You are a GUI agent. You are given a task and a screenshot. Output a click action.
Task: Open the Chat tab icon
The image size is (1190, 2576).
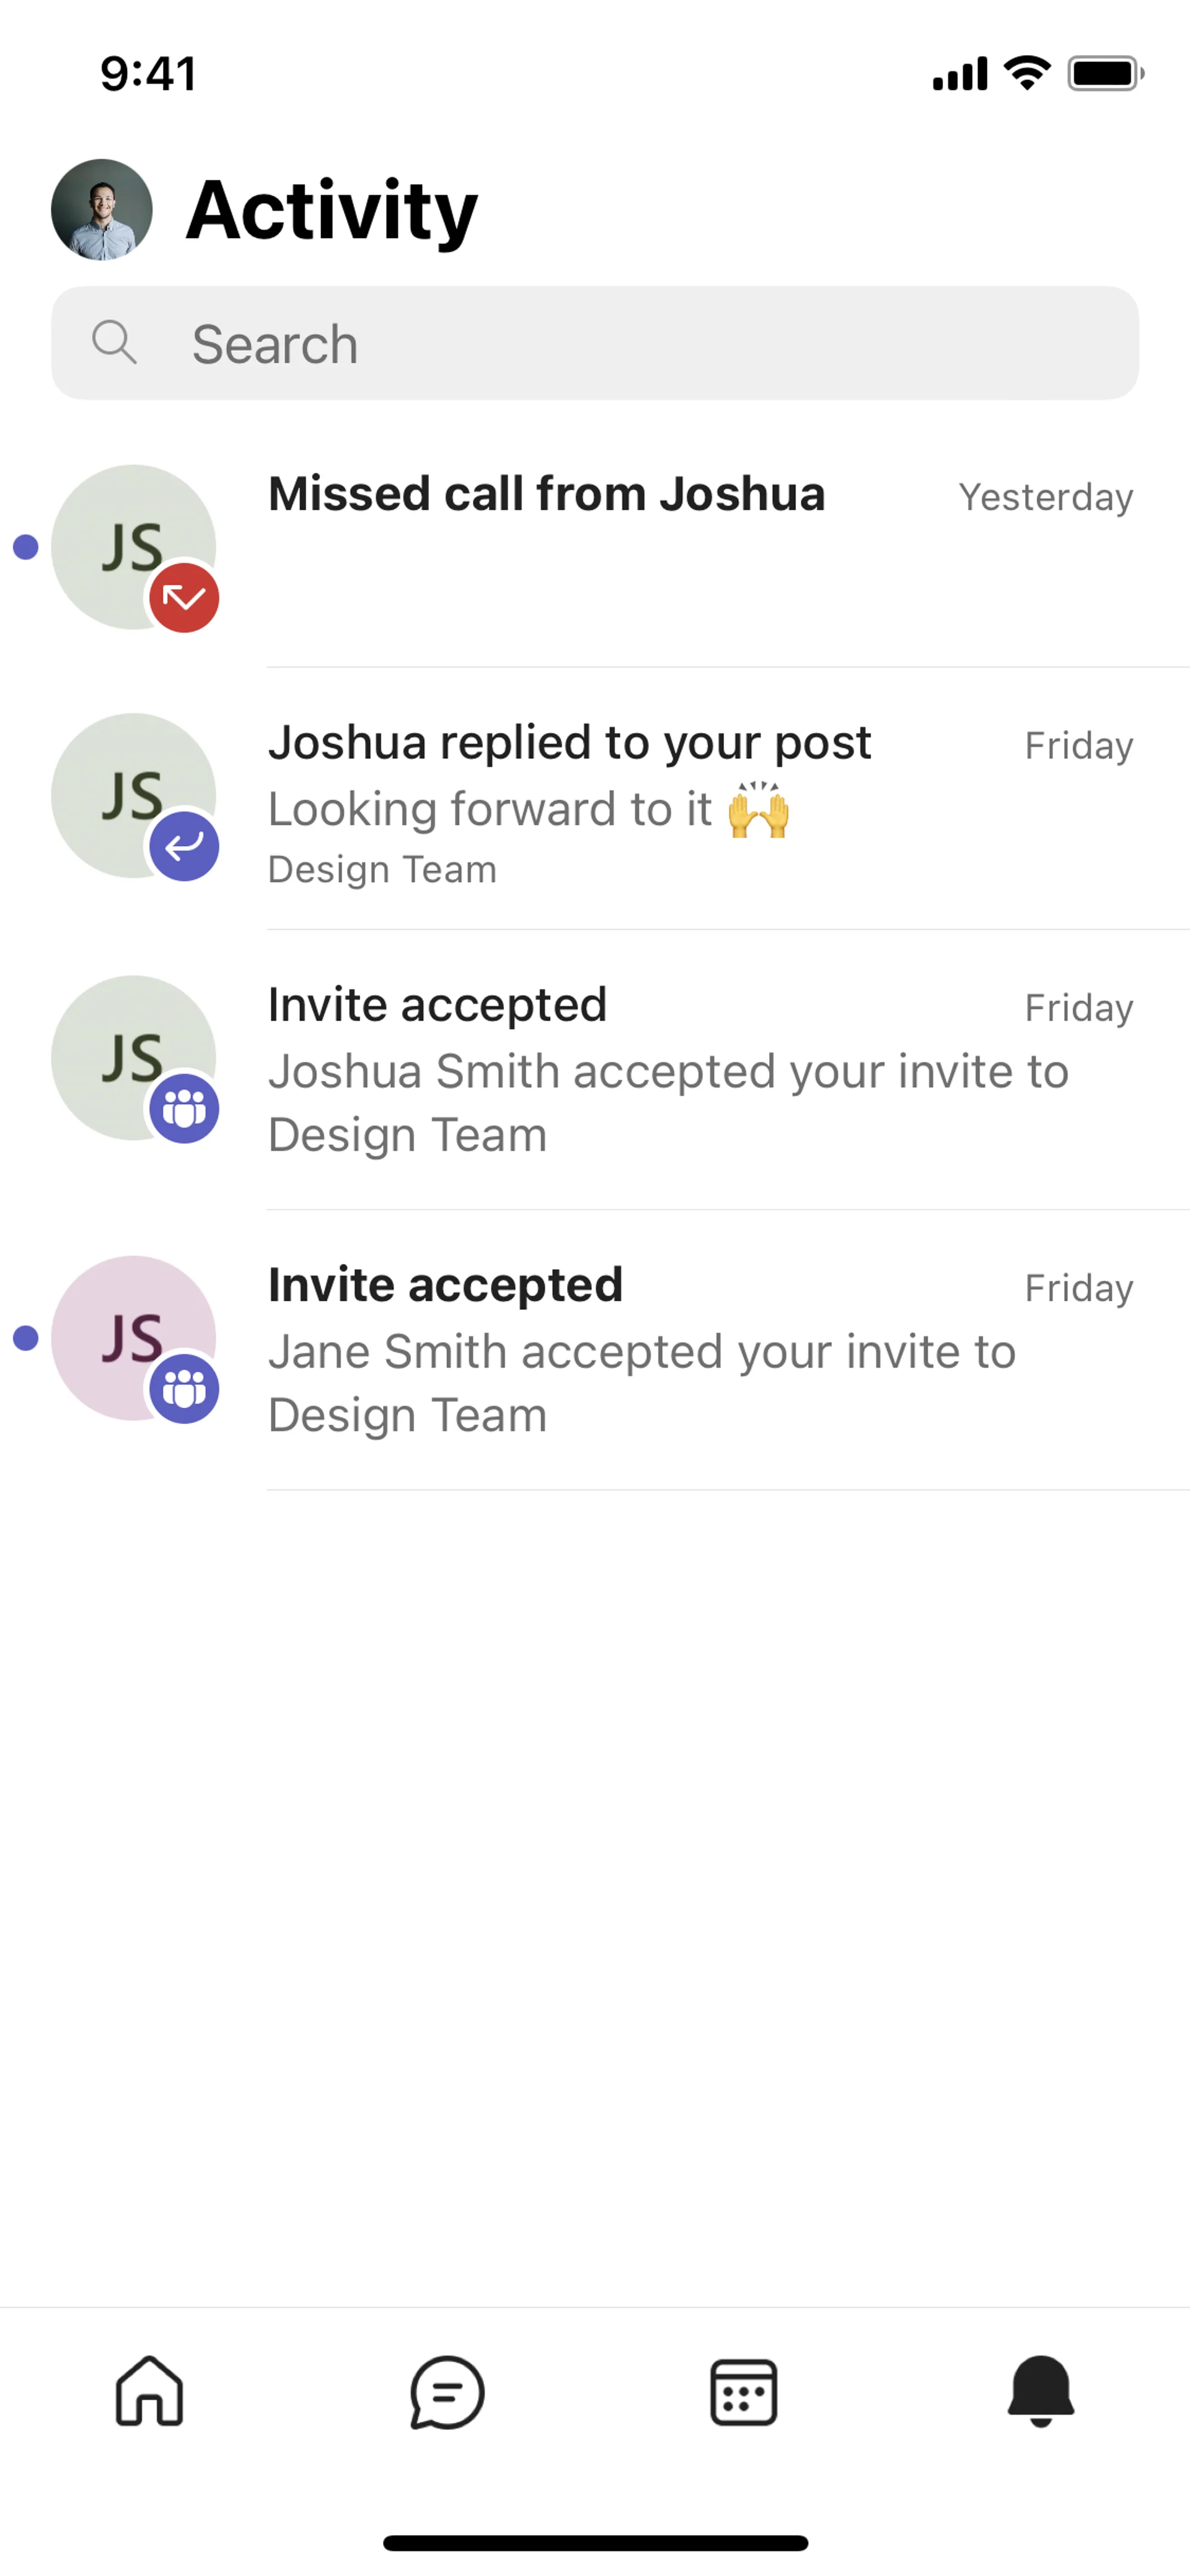click(447, 2392)
